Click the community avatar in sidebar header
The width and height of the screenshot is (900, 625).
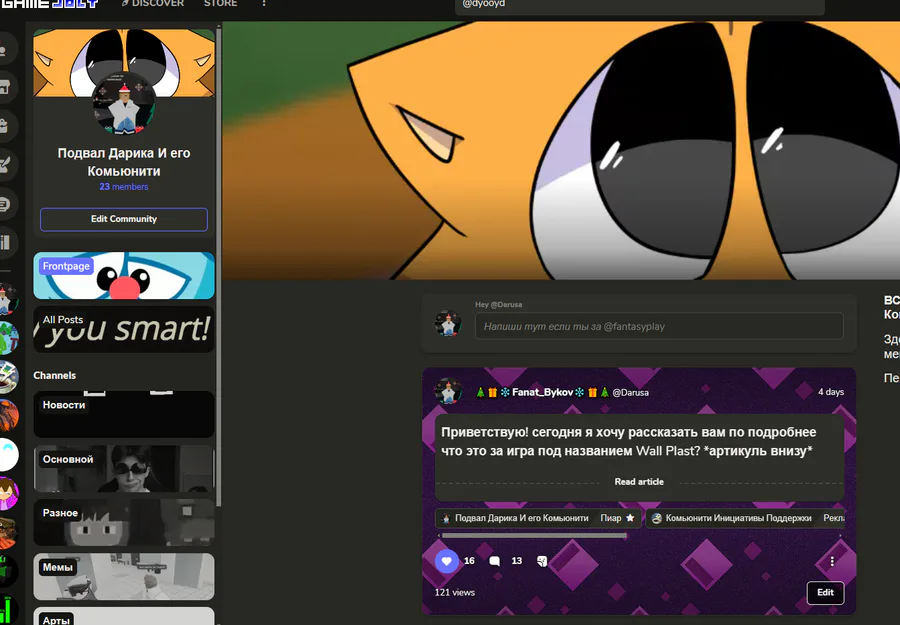tap(123, 103)
